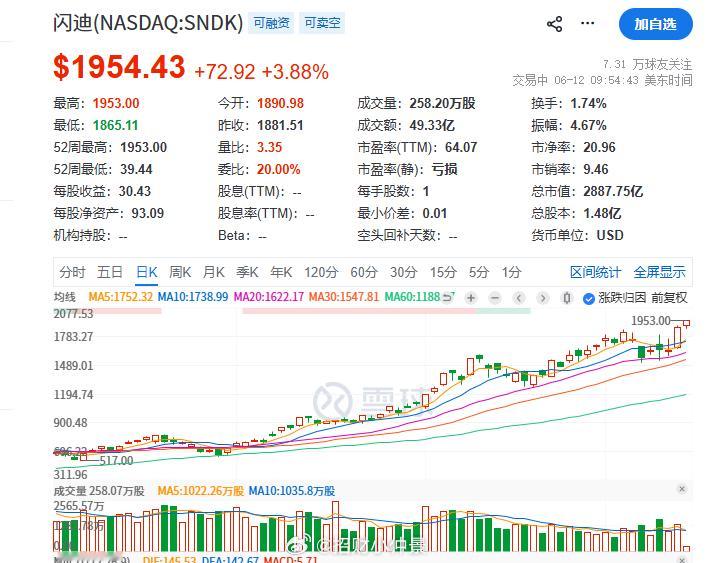
Task: Click the 货币单位 USD value
Action: click(x=610, y=235)
